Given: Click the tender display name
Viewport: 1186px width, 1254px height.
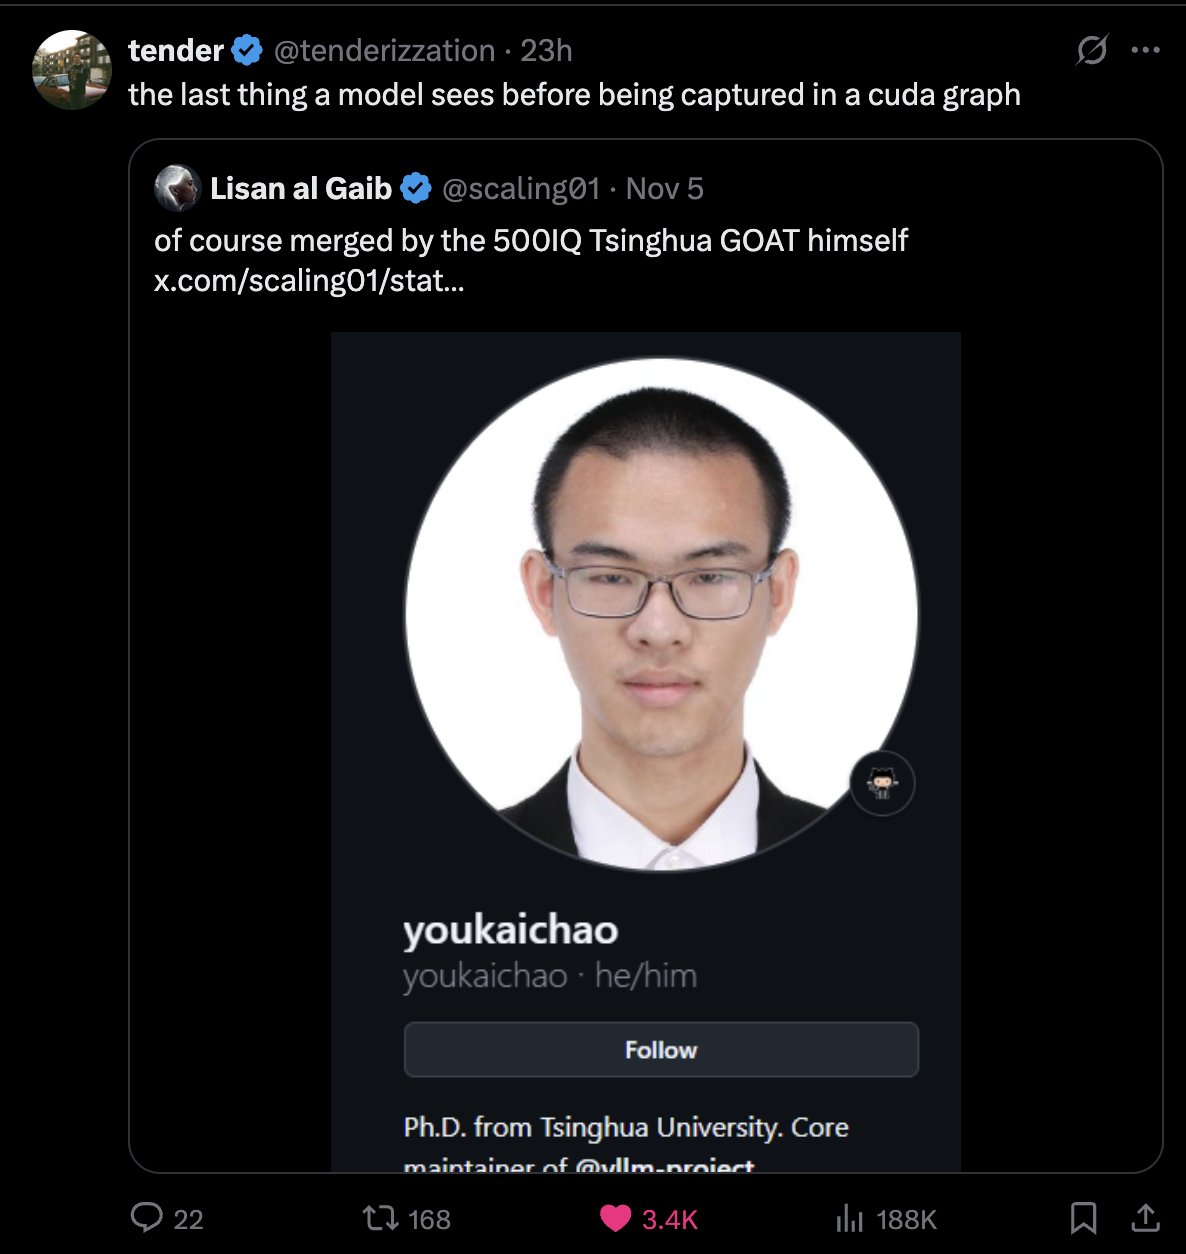Looking at the screenshot, I should click(x=175, y=50).
